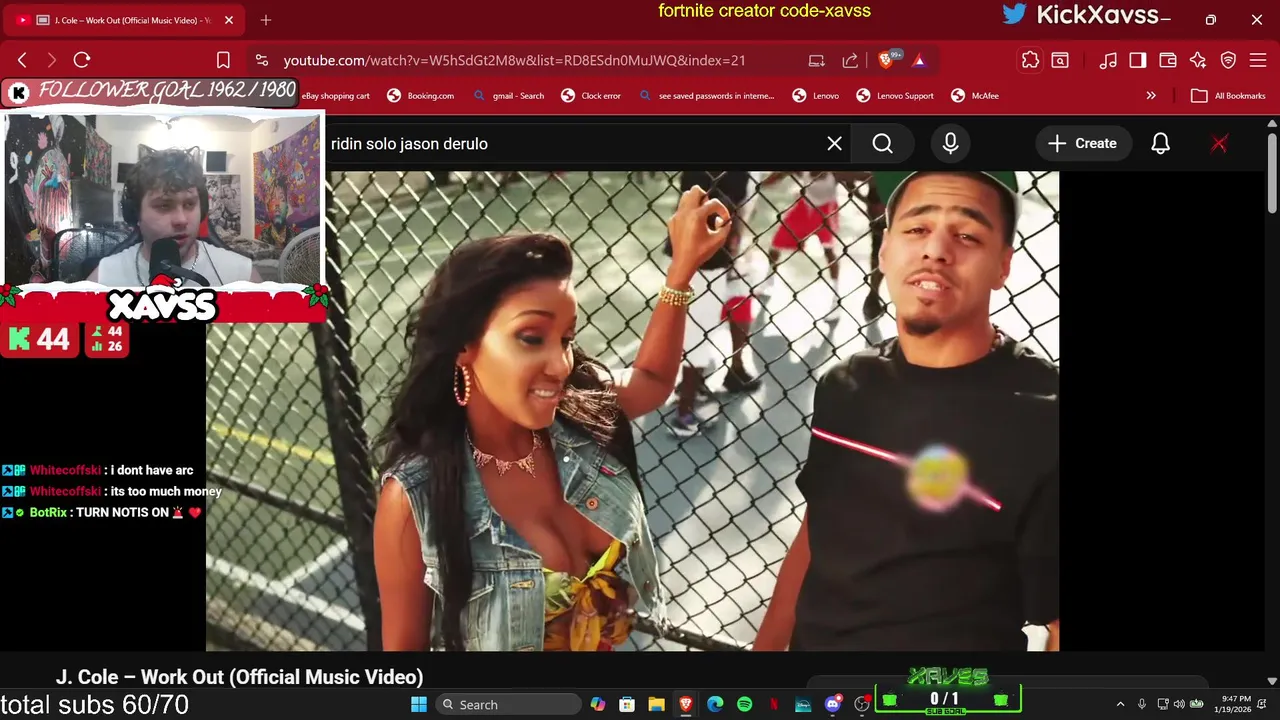Open Booking.com bookmark
1280x720 pixels.
click(x=420, y=96)
